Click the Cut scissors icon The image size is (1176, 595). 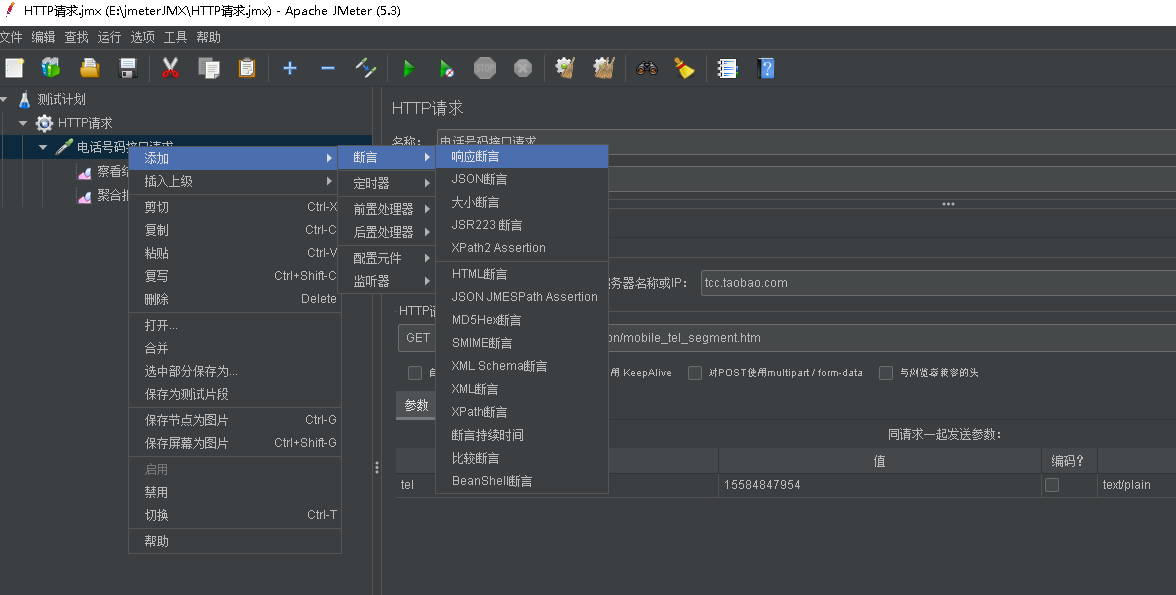tap(170, 68)
